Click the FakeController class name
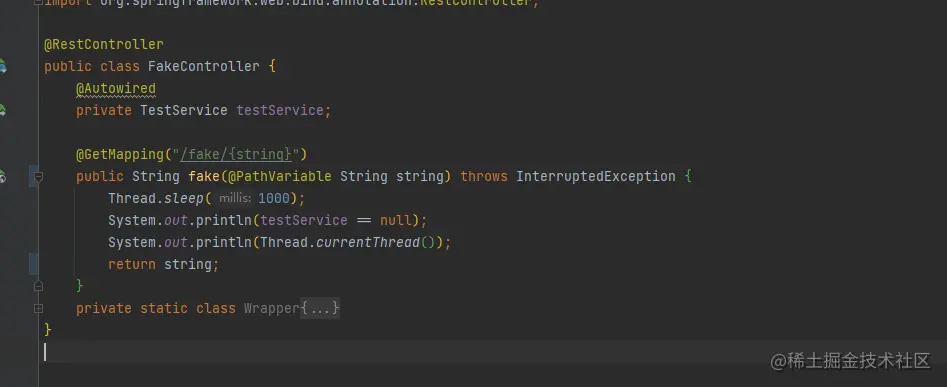This screenshot has width=947, height=387. (204, 66)
